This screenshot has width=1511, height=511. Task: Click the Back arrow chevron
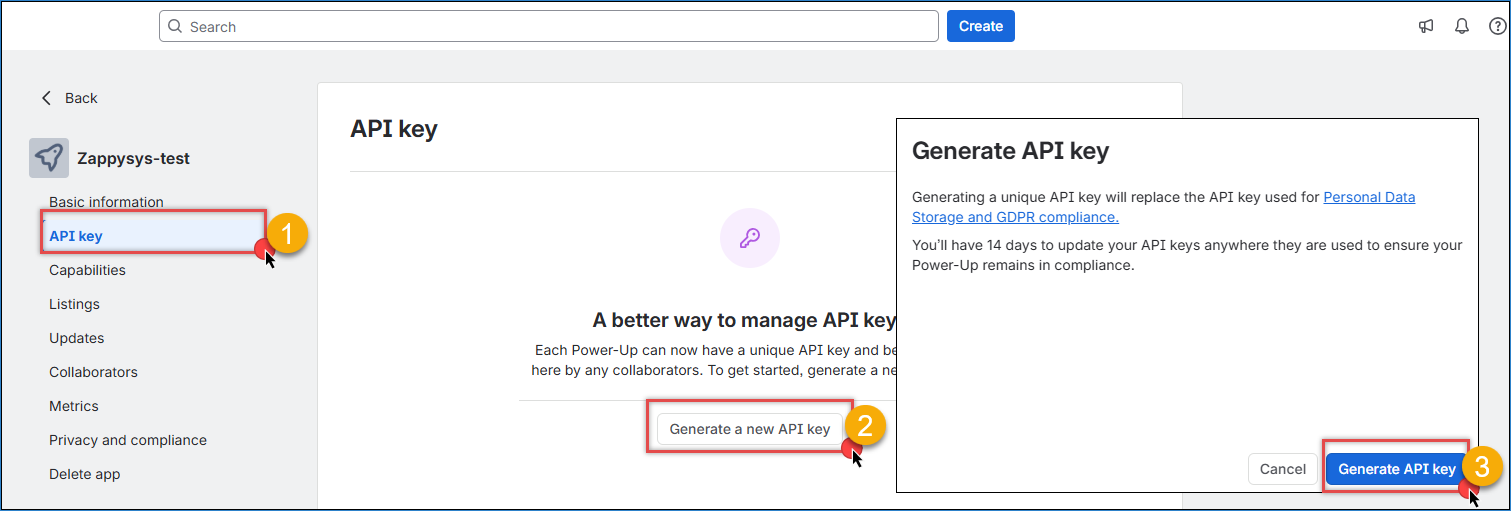pyautogui.click(x=46, y=98)
